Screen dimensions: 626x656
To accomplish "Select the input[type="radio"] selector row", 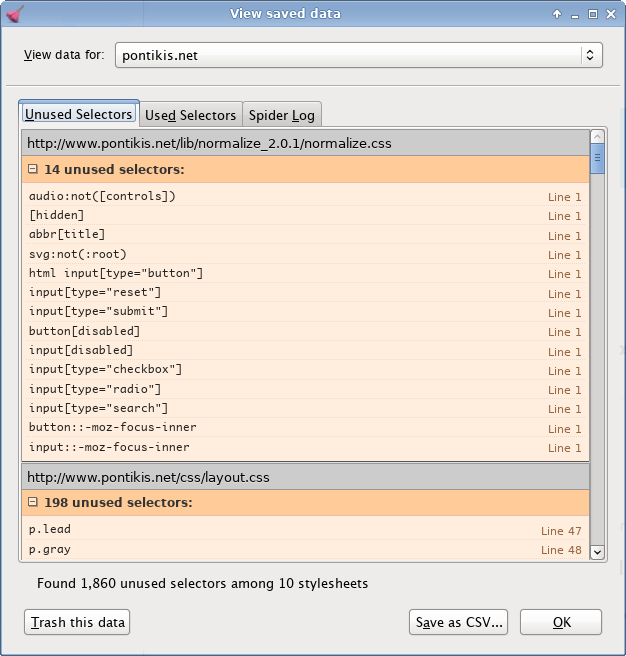I will pyautogui.click(x=305, y=390).
